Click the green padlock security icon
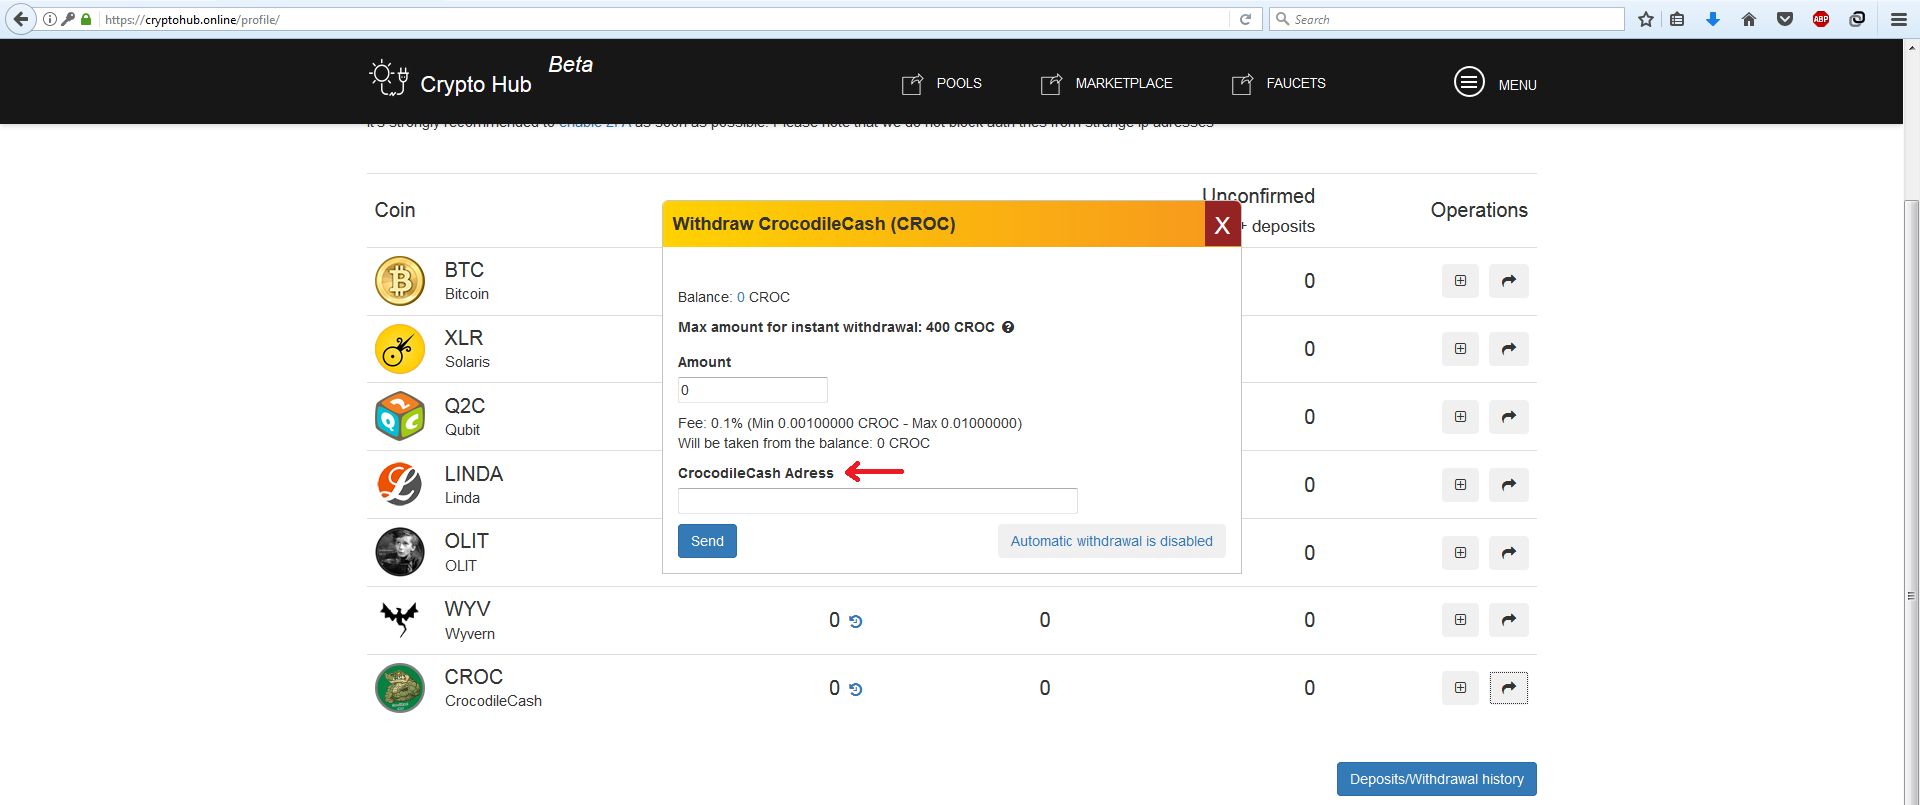 [86, 19]
